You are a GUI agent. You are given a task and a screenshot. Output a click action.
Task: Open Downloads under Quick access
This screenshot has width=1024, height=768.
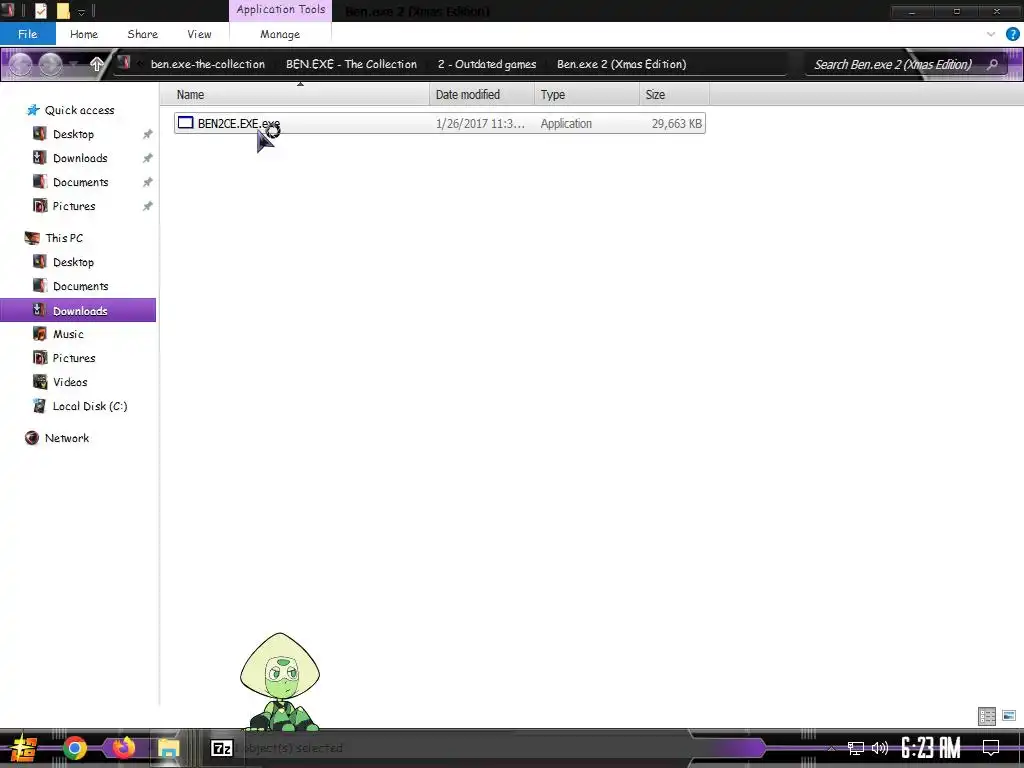80,158
